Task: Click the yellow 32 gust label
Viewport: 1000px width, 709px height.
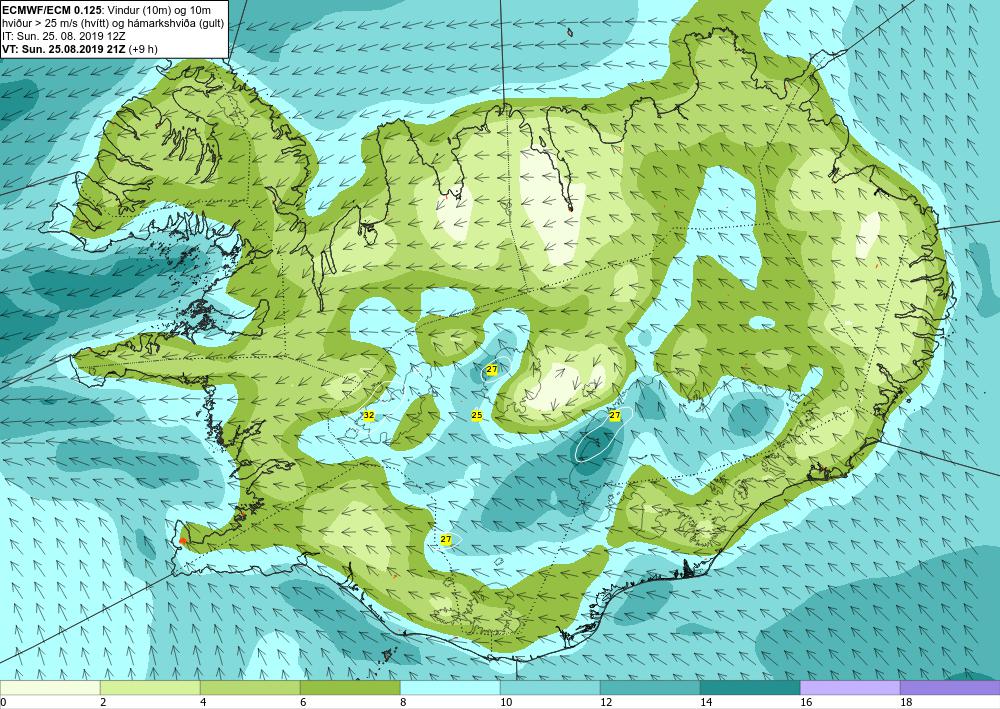Action: pos(369,416)
